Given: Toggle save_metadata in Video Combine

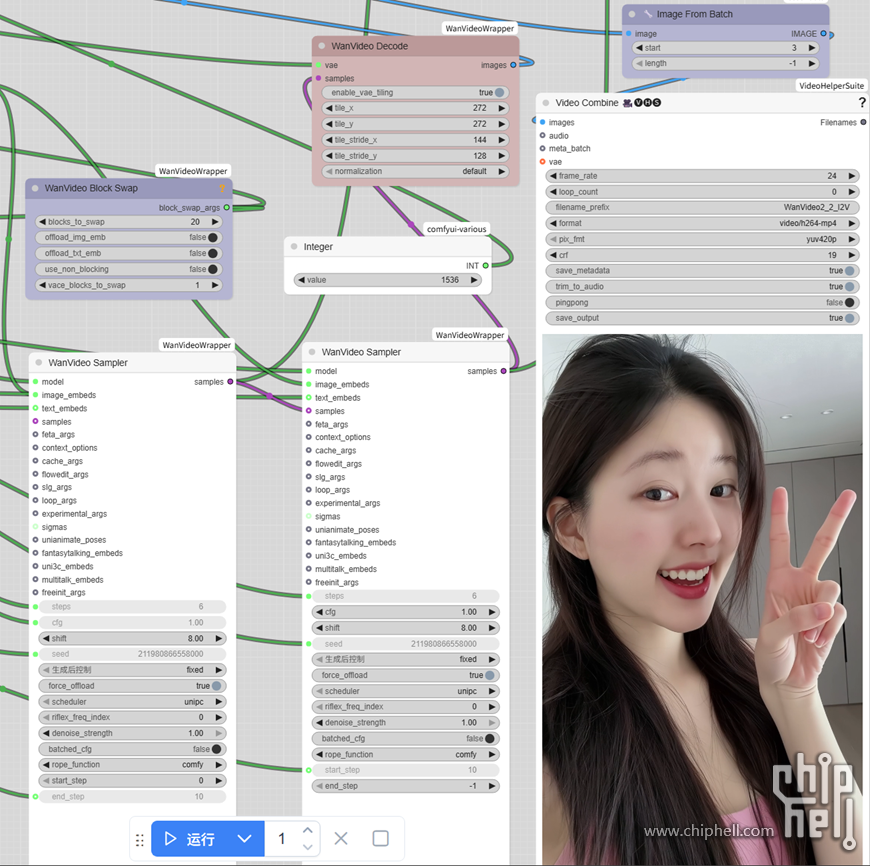Looking at the screenshot, I should pyautogui.click(x=702, y=271).
